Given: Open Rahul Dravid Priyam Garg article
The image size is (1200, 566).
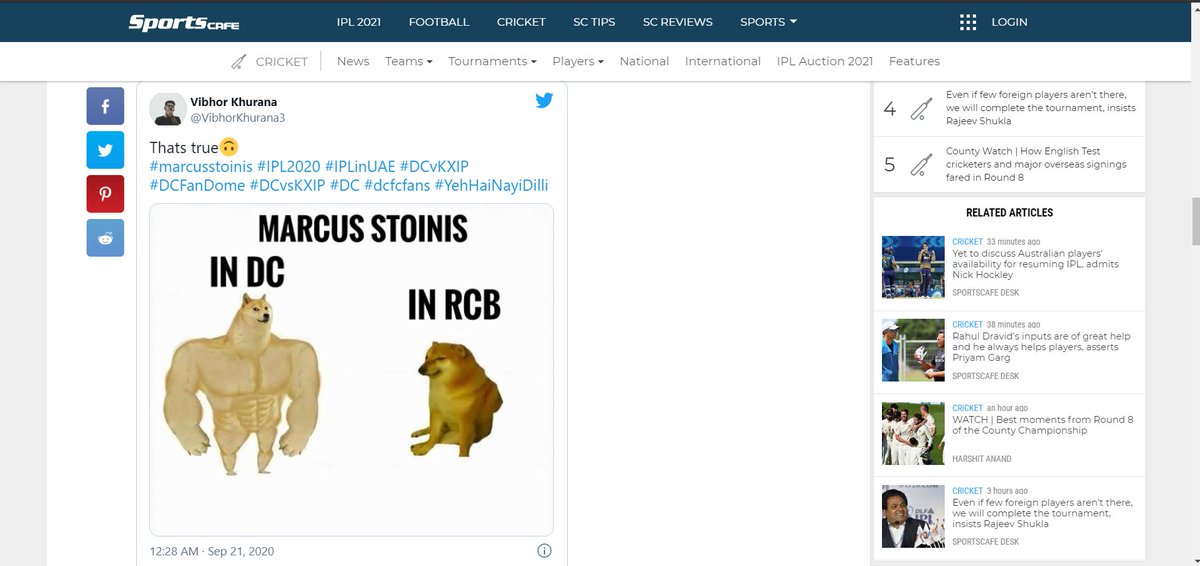Looking at the screenshot, I should click(1041, 347).
